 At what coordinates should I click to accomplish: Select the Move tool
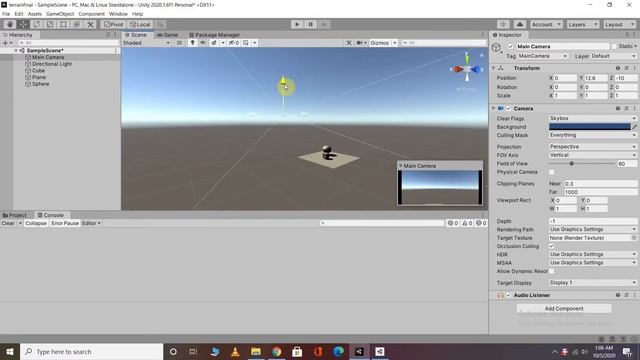(23, 24)
